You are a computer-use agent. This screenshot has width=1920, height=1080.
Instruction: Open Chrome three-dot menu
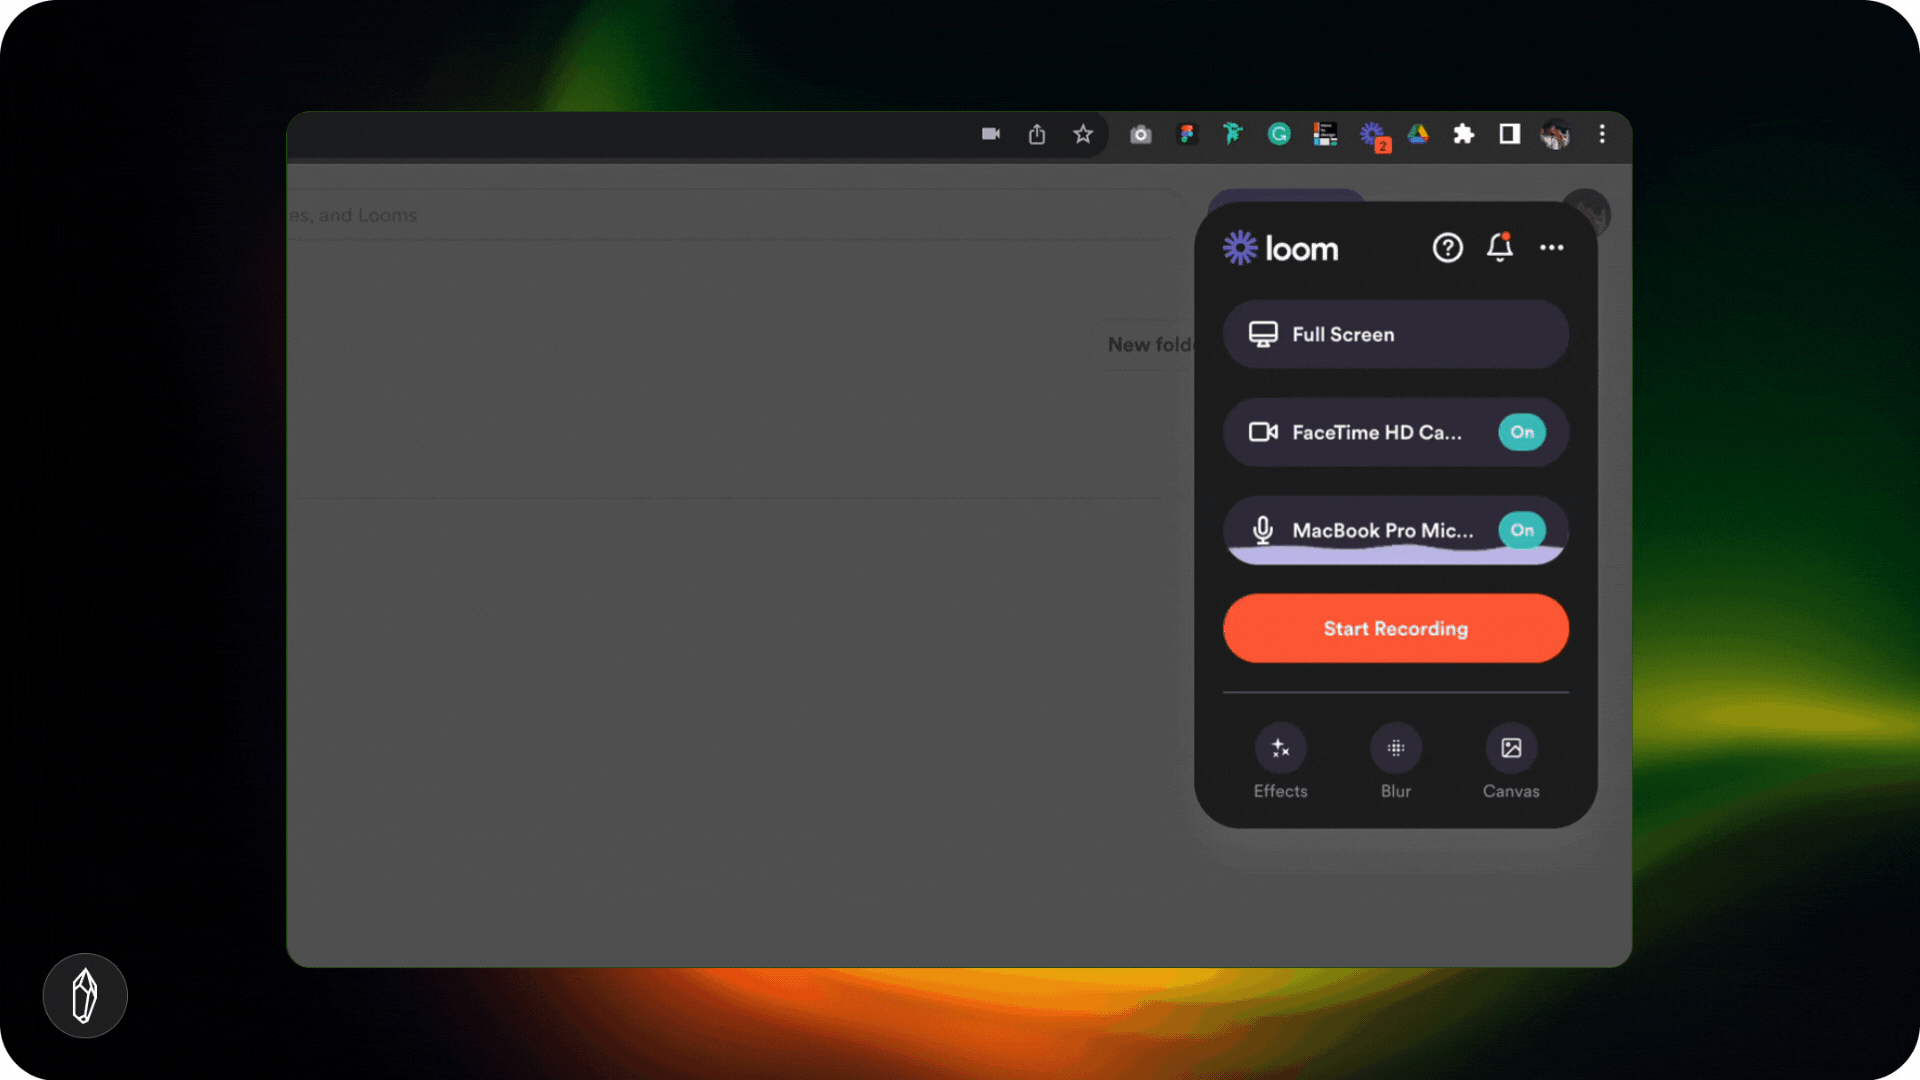(x=1602, y=134)
